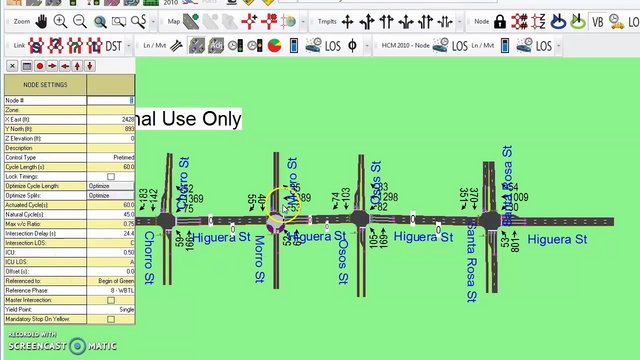
Task: Click the Zoom Out magnifier
Action: (80, 21)
